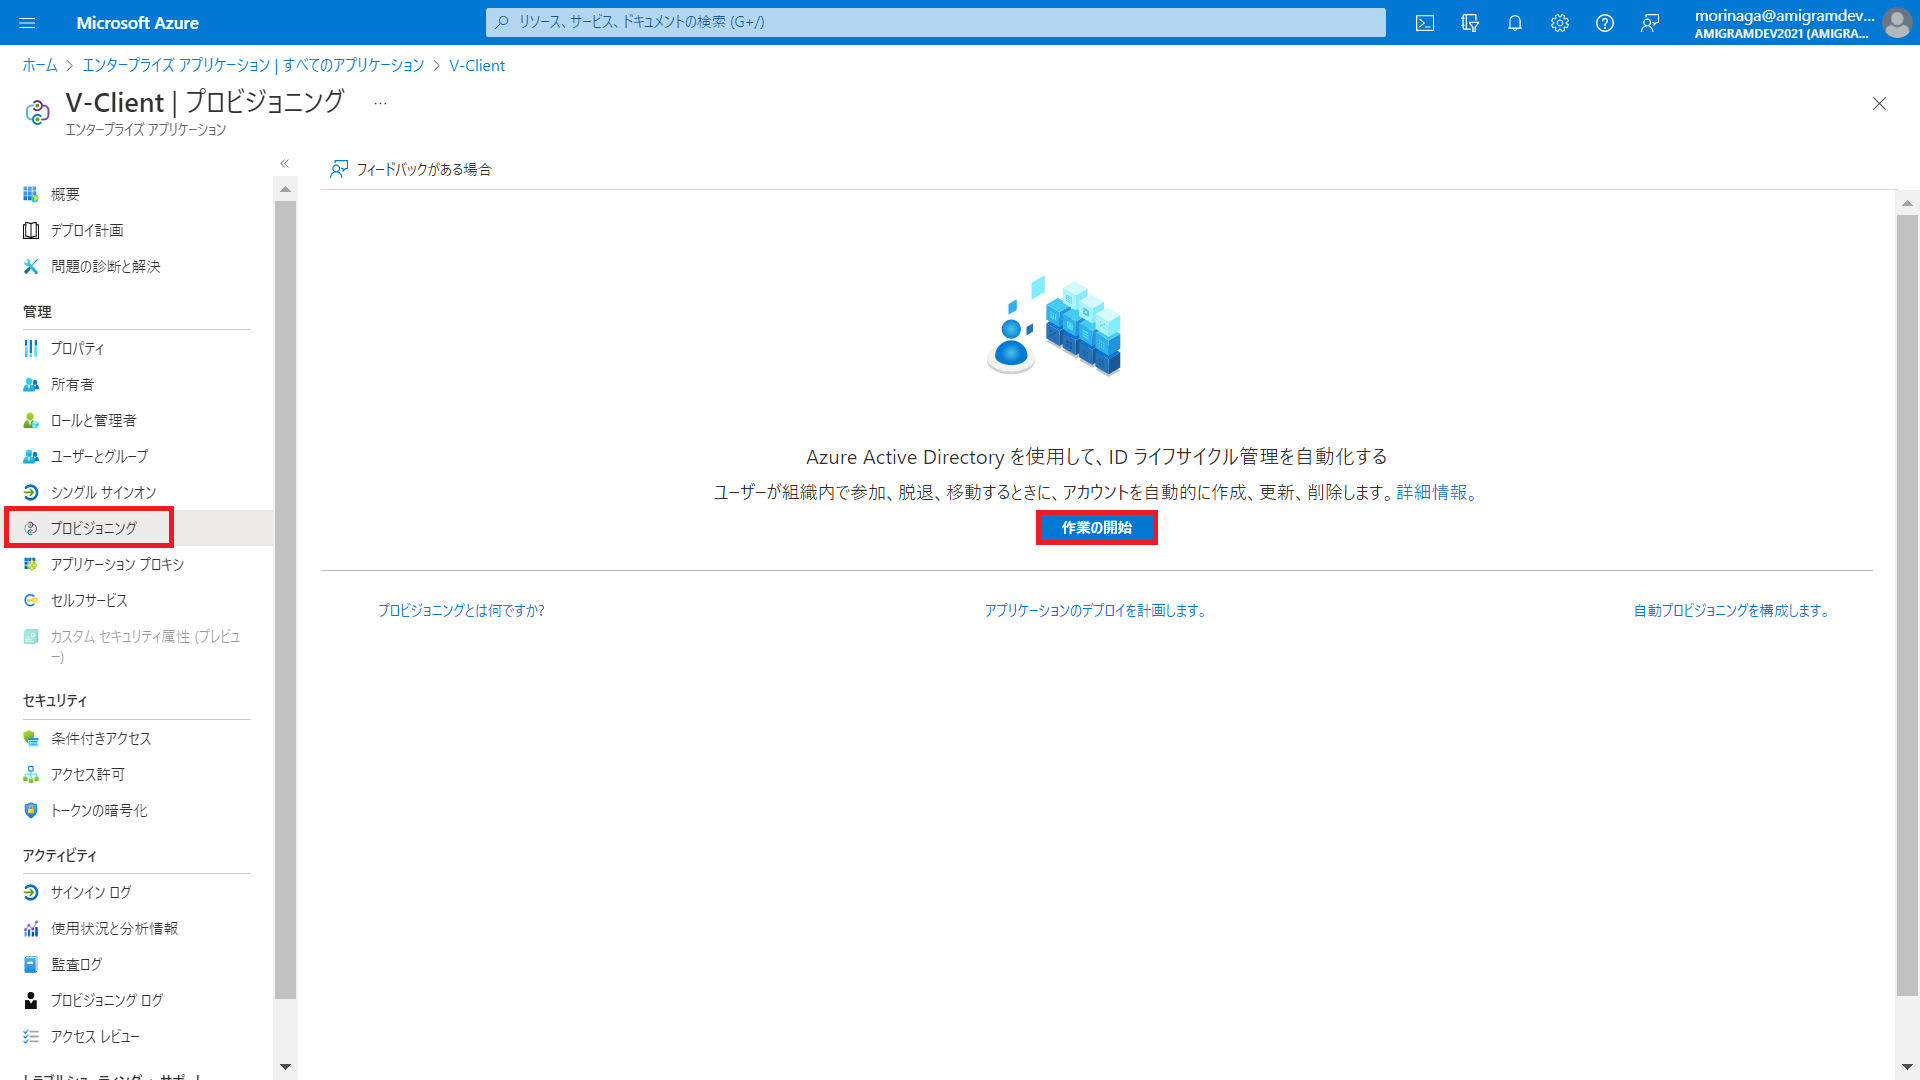Open the ellipsis more options beside title
1920x1080 pixels.
click(x=380, y=103)
